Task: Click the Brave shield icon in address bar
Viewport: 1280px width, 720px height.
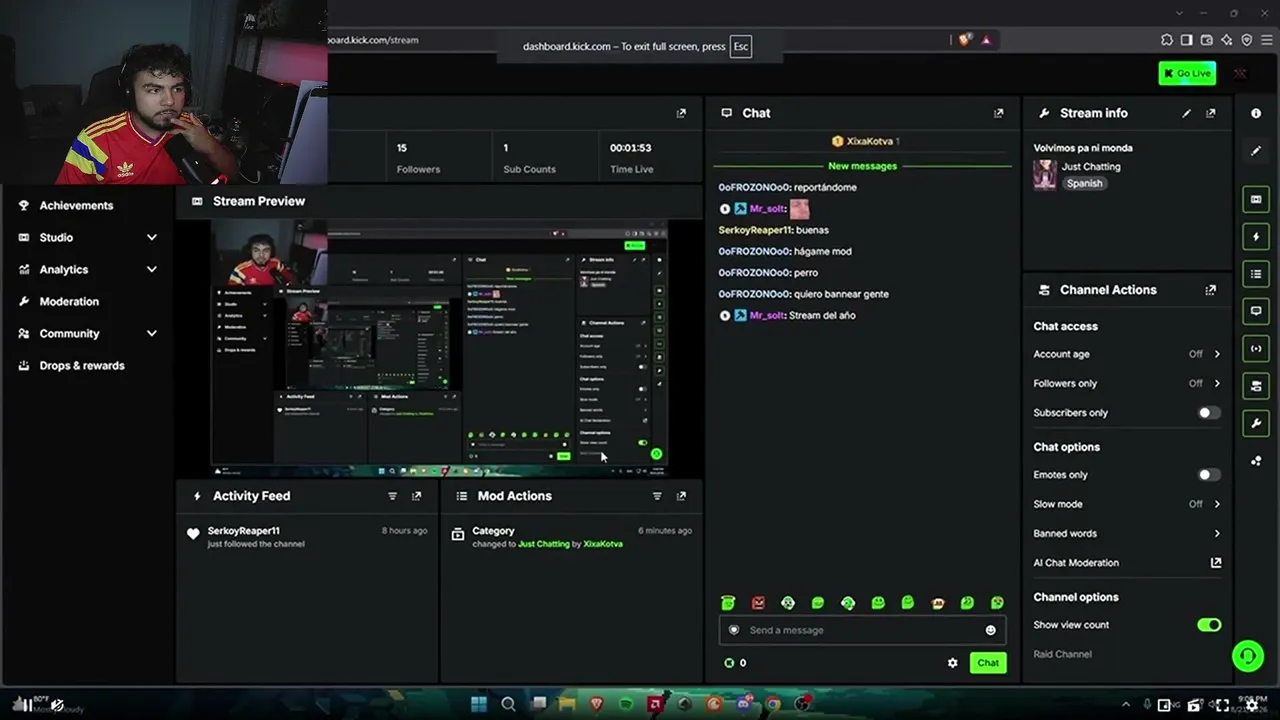Action: (x=965, y=40)
